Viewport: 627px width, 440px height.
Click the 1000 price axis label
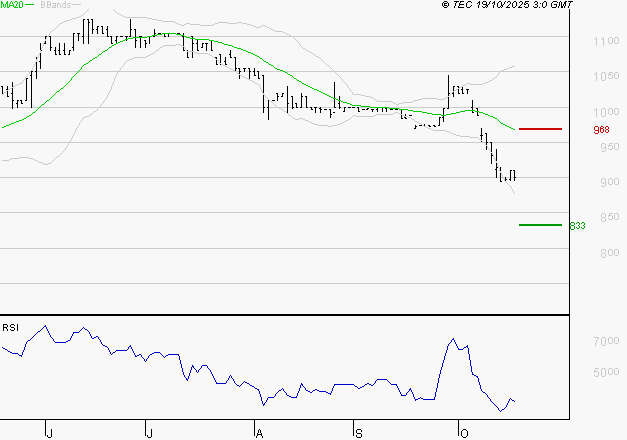[x=606, y=112]
